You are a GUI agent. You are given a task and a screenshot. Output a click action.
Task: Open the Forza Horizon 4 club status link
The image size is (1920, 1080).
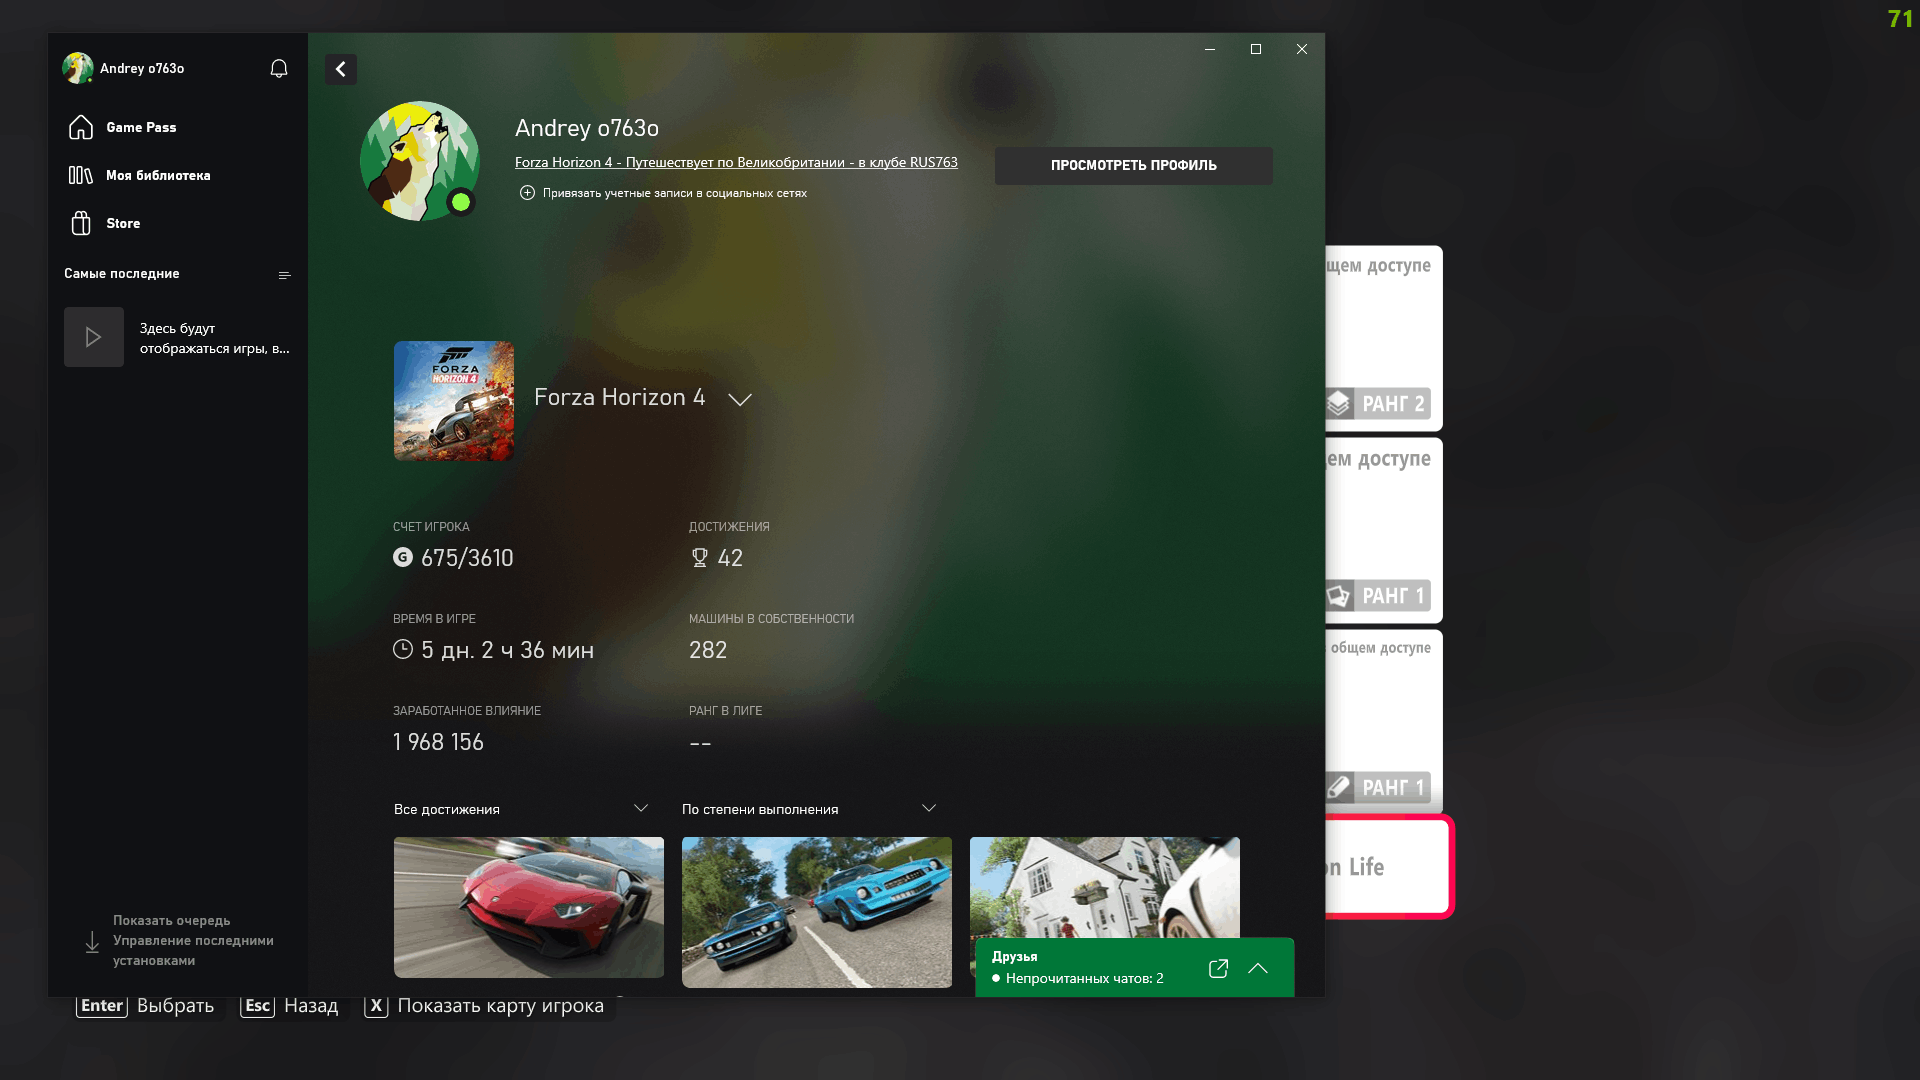pyautogui.click(x=736, y=162)
